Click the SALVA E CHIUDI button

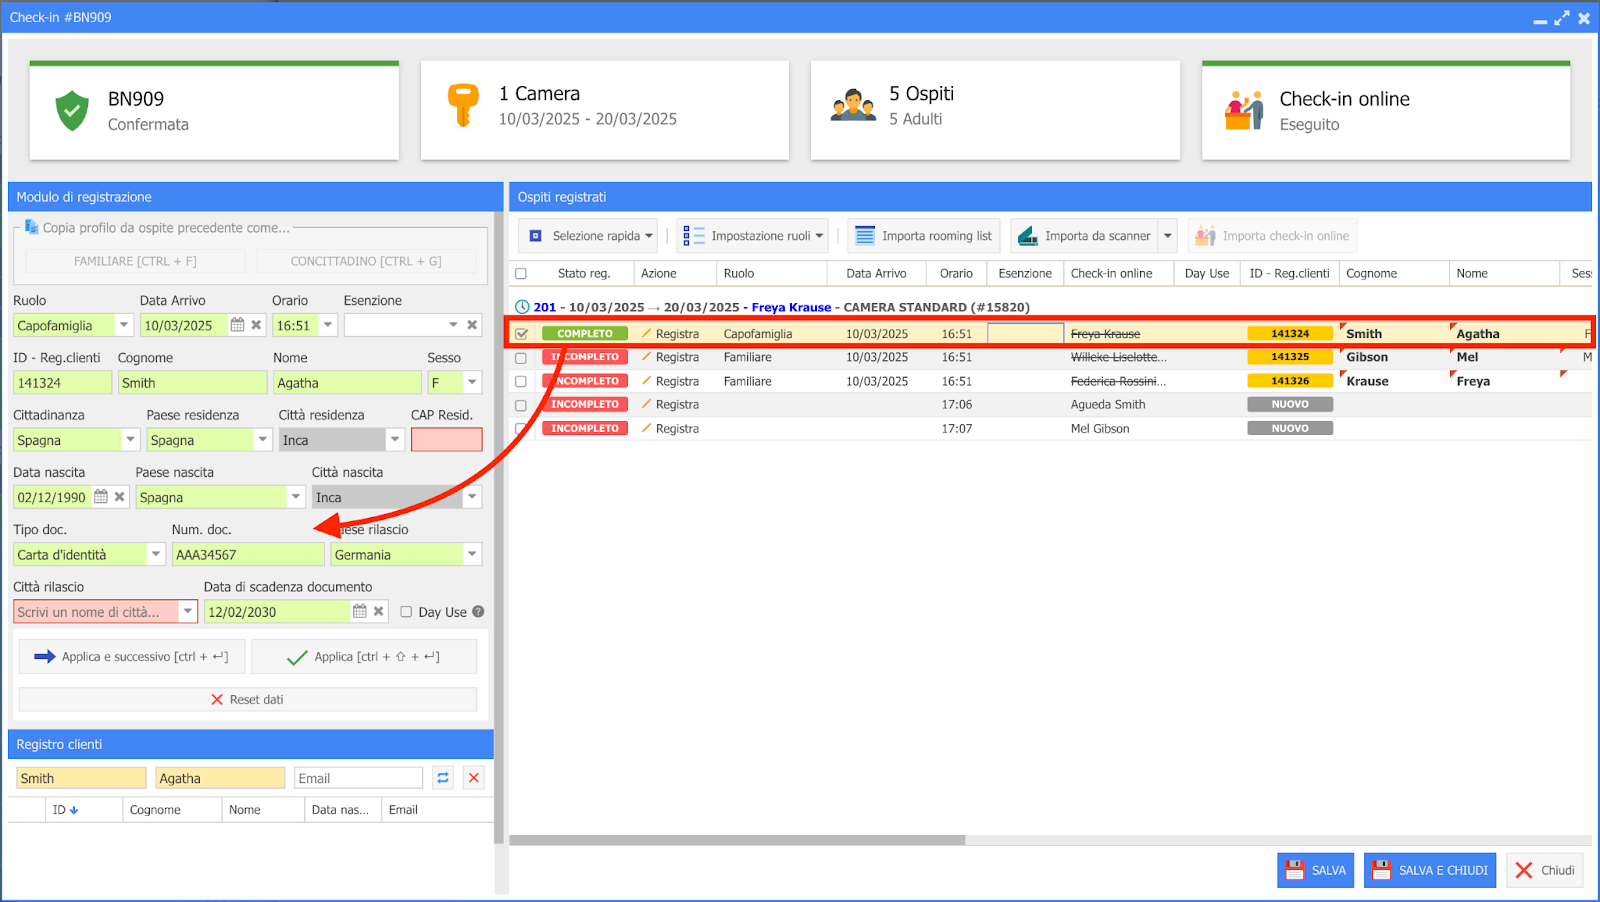(1430, 870)
